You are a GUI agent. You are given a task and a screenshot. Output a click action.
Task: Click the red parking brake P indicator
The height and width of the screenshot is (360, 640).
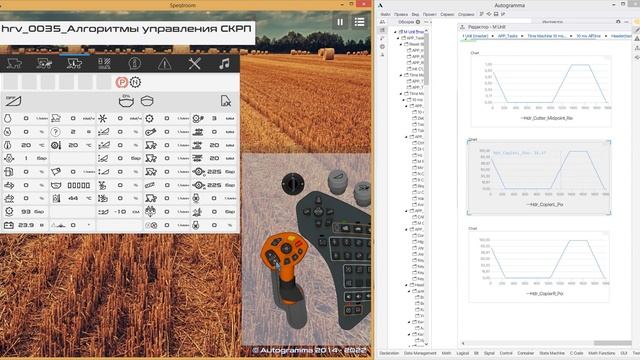point(121,82)
